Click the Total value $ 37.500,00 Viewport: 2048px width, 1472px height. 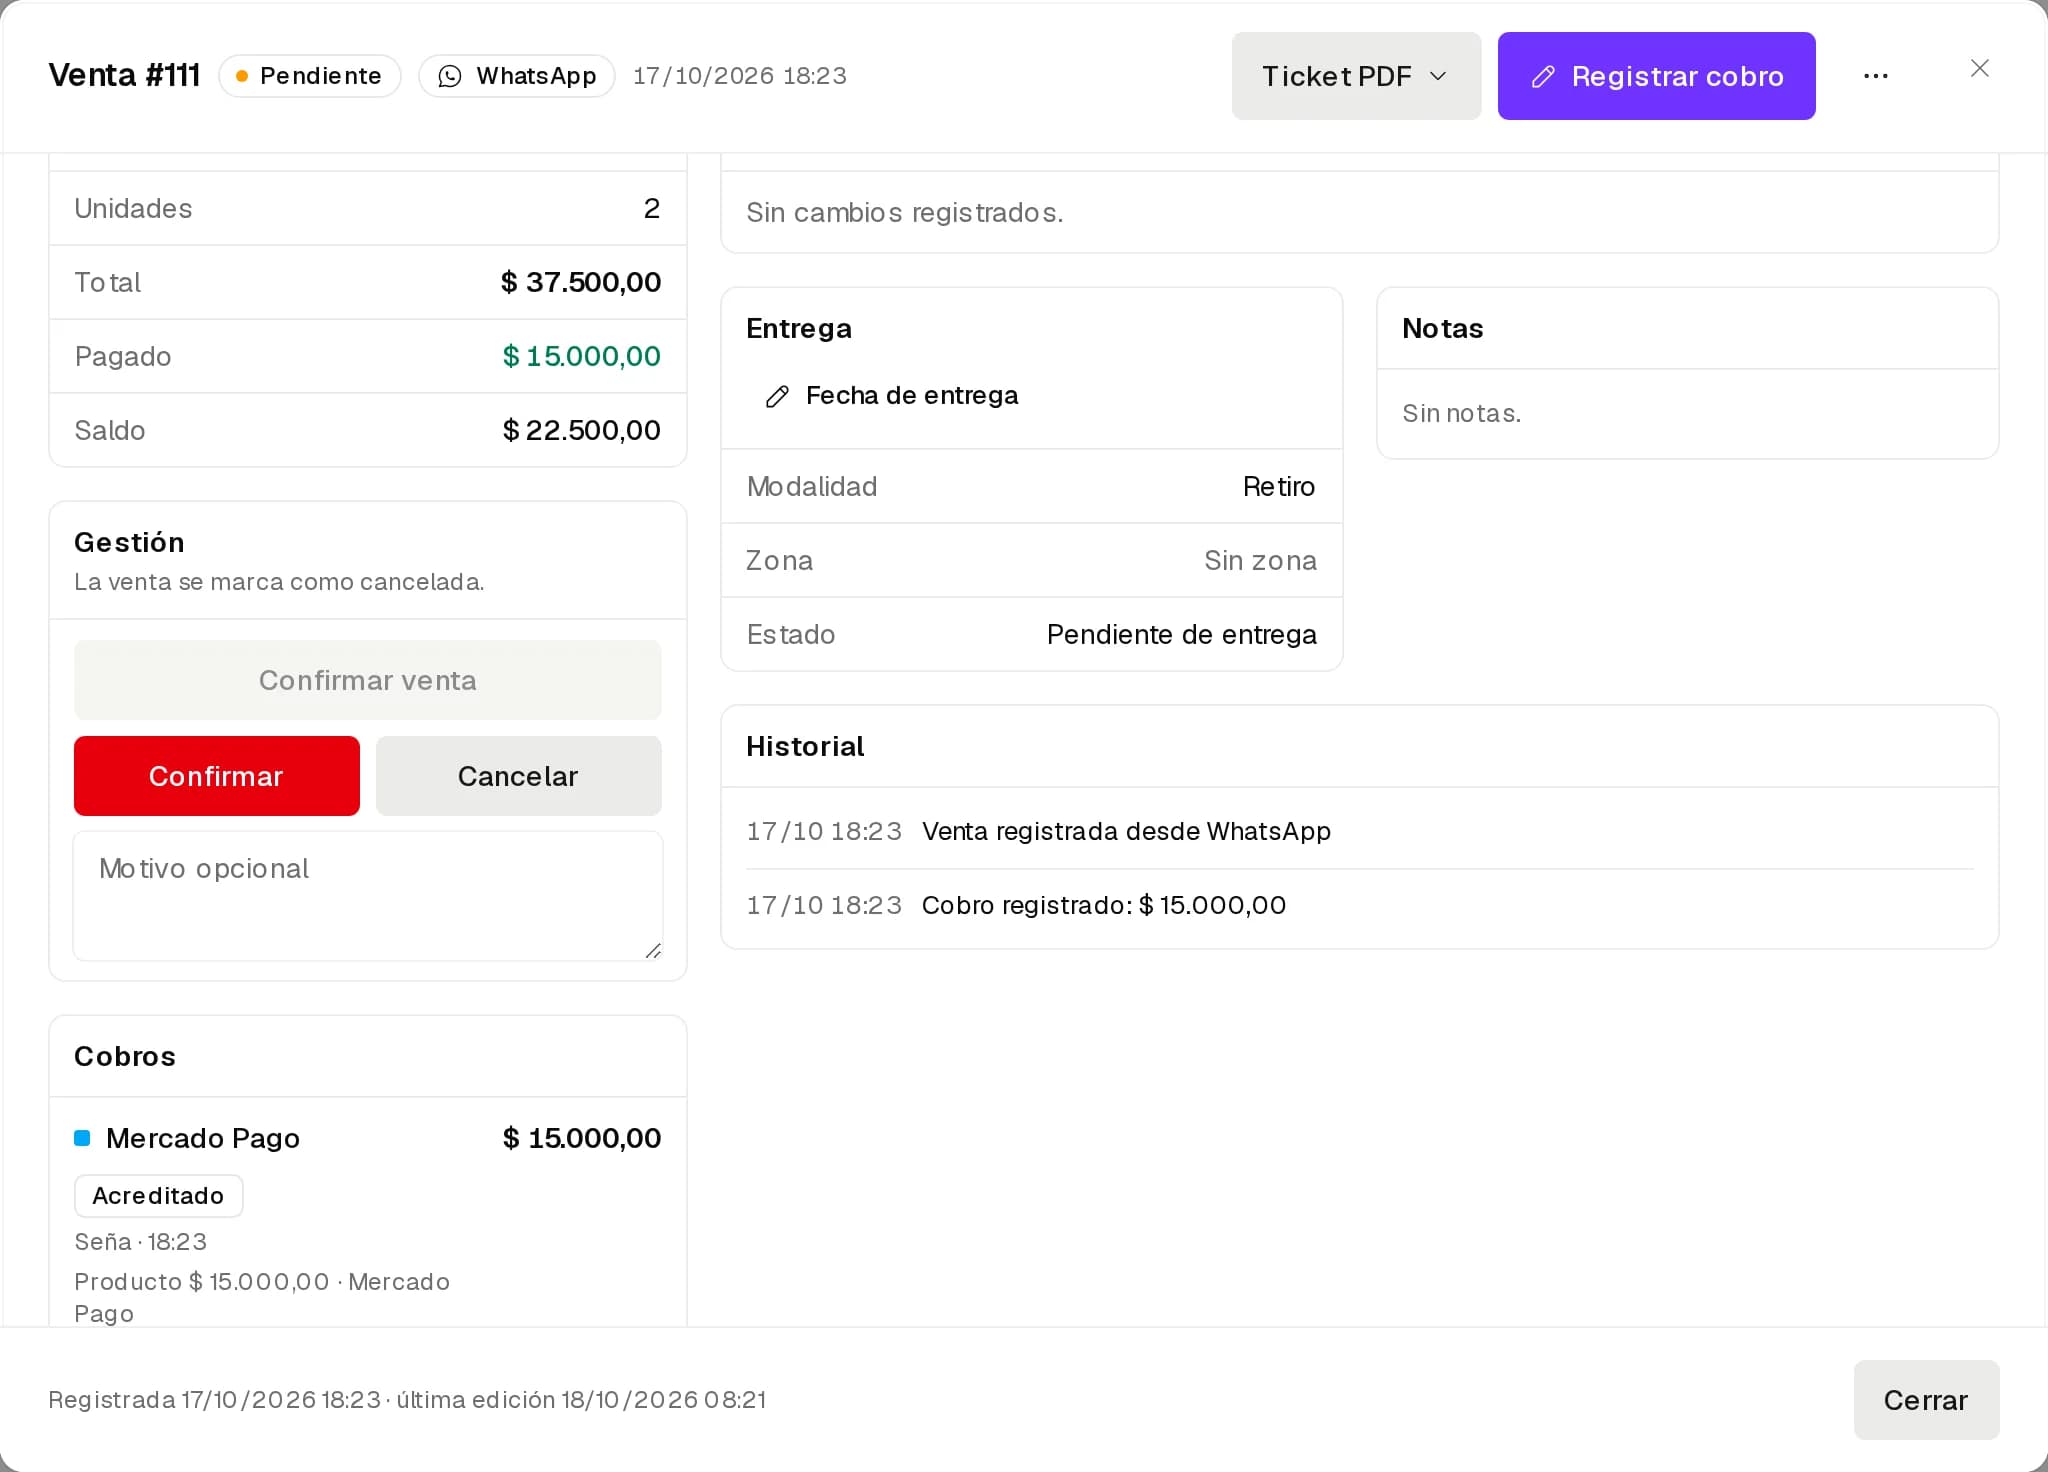point(581,282)
